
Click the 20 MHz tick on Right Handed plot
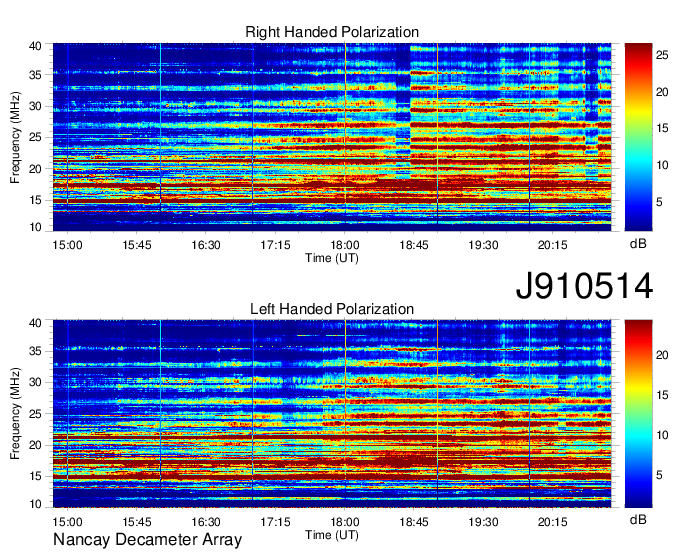[x=36, y=169]
